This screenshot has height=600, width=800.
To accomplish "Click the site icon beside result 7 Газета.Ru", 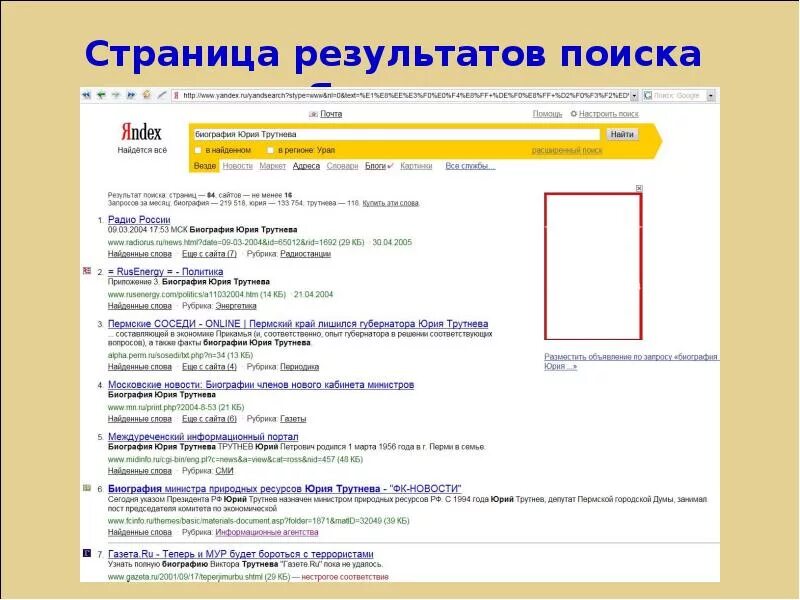I will coord(87,553).
